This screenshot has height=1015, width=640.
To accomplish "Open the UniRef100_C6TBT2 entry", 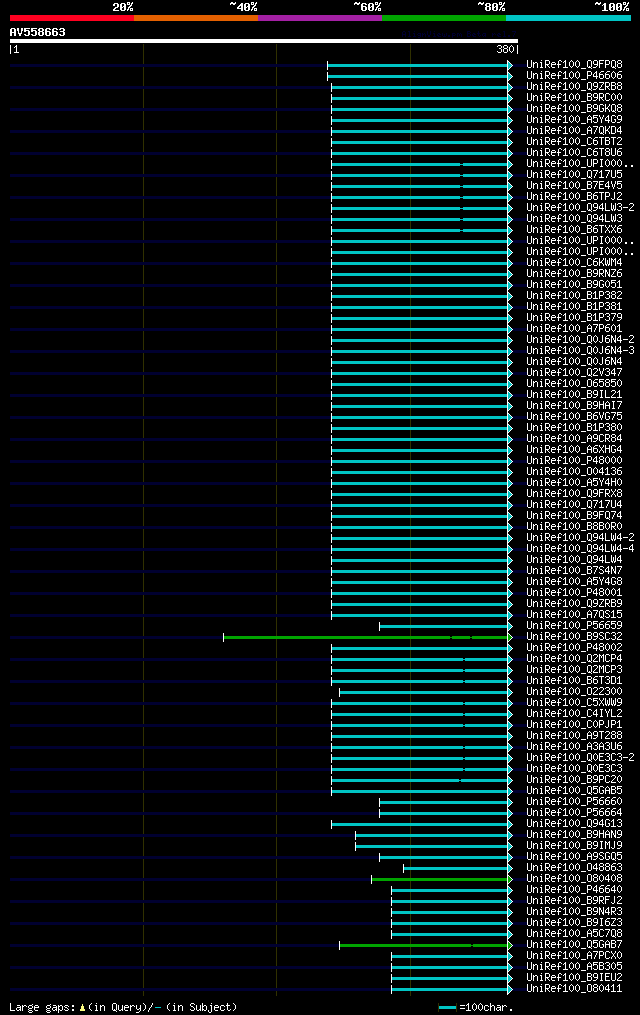I will pos(574,142).
